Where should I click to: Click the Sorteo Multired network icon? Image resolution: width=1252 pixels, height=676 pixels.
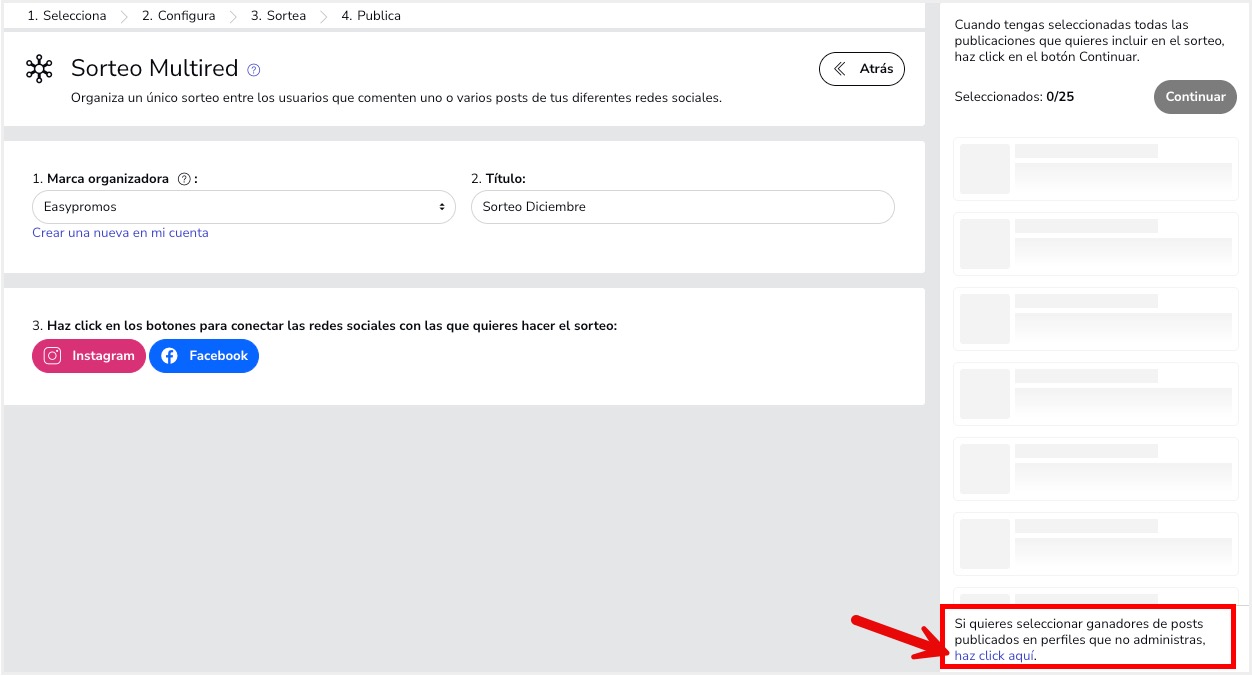click(38, 69)
